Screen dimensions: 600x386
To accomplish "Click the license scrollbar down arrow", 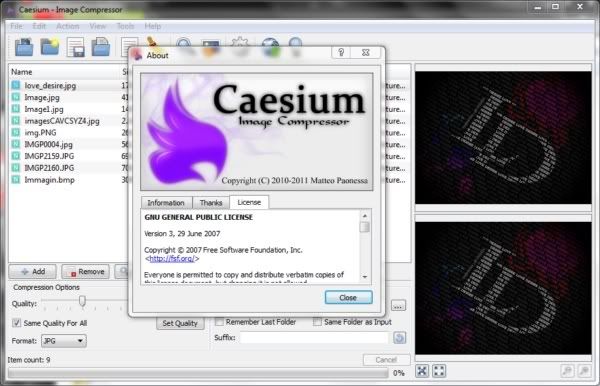I will [365, 277].
